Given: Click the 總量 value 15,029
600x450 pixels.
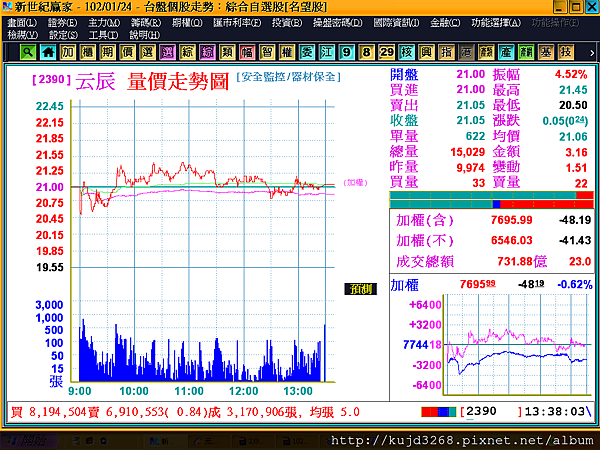Looking at the screenshot, I should (x=468, y=152).
